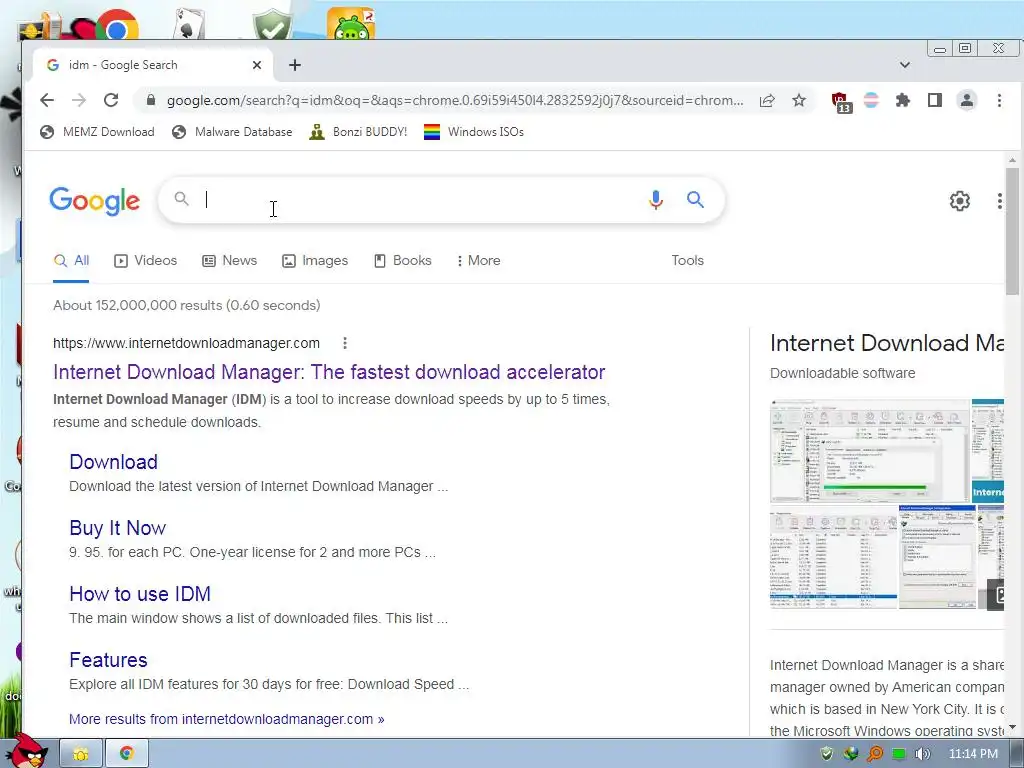Click the 11:14 PM taskbar clock
The height and width of the screenshot is (768, 1024).
973,754
